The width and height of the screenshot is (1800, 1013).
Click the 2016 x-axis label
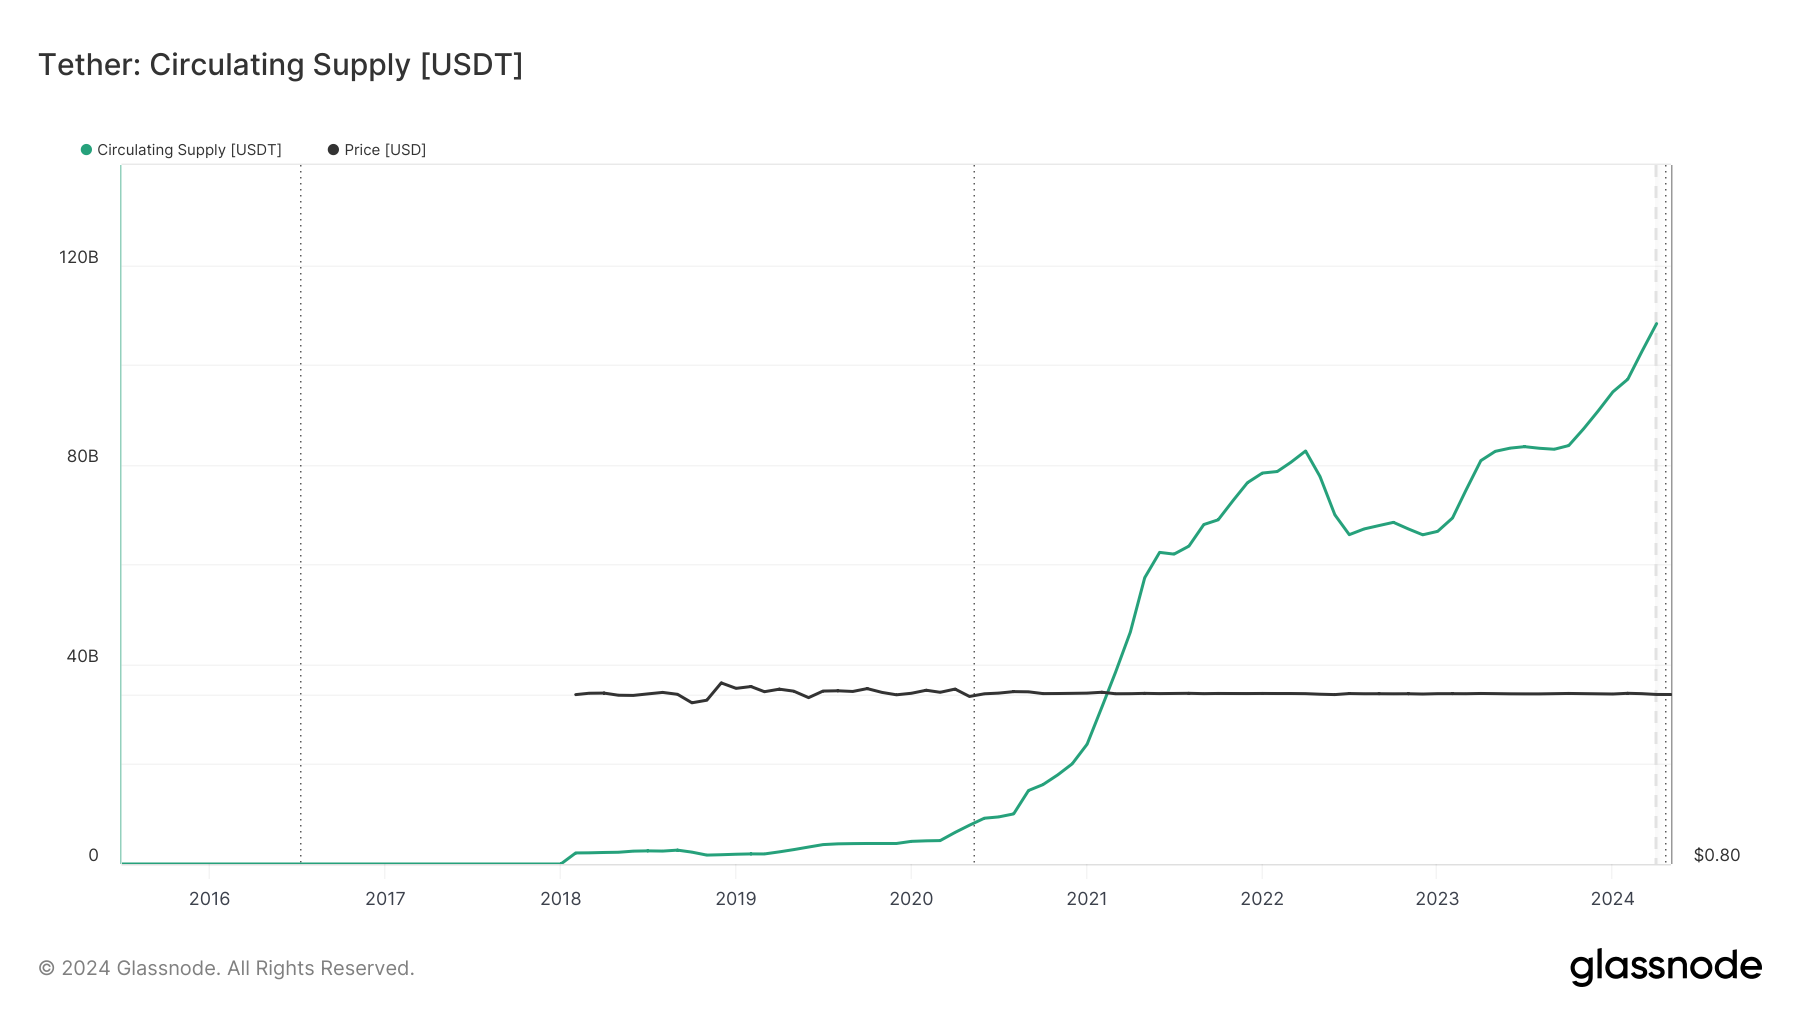(x=210, y=898)
